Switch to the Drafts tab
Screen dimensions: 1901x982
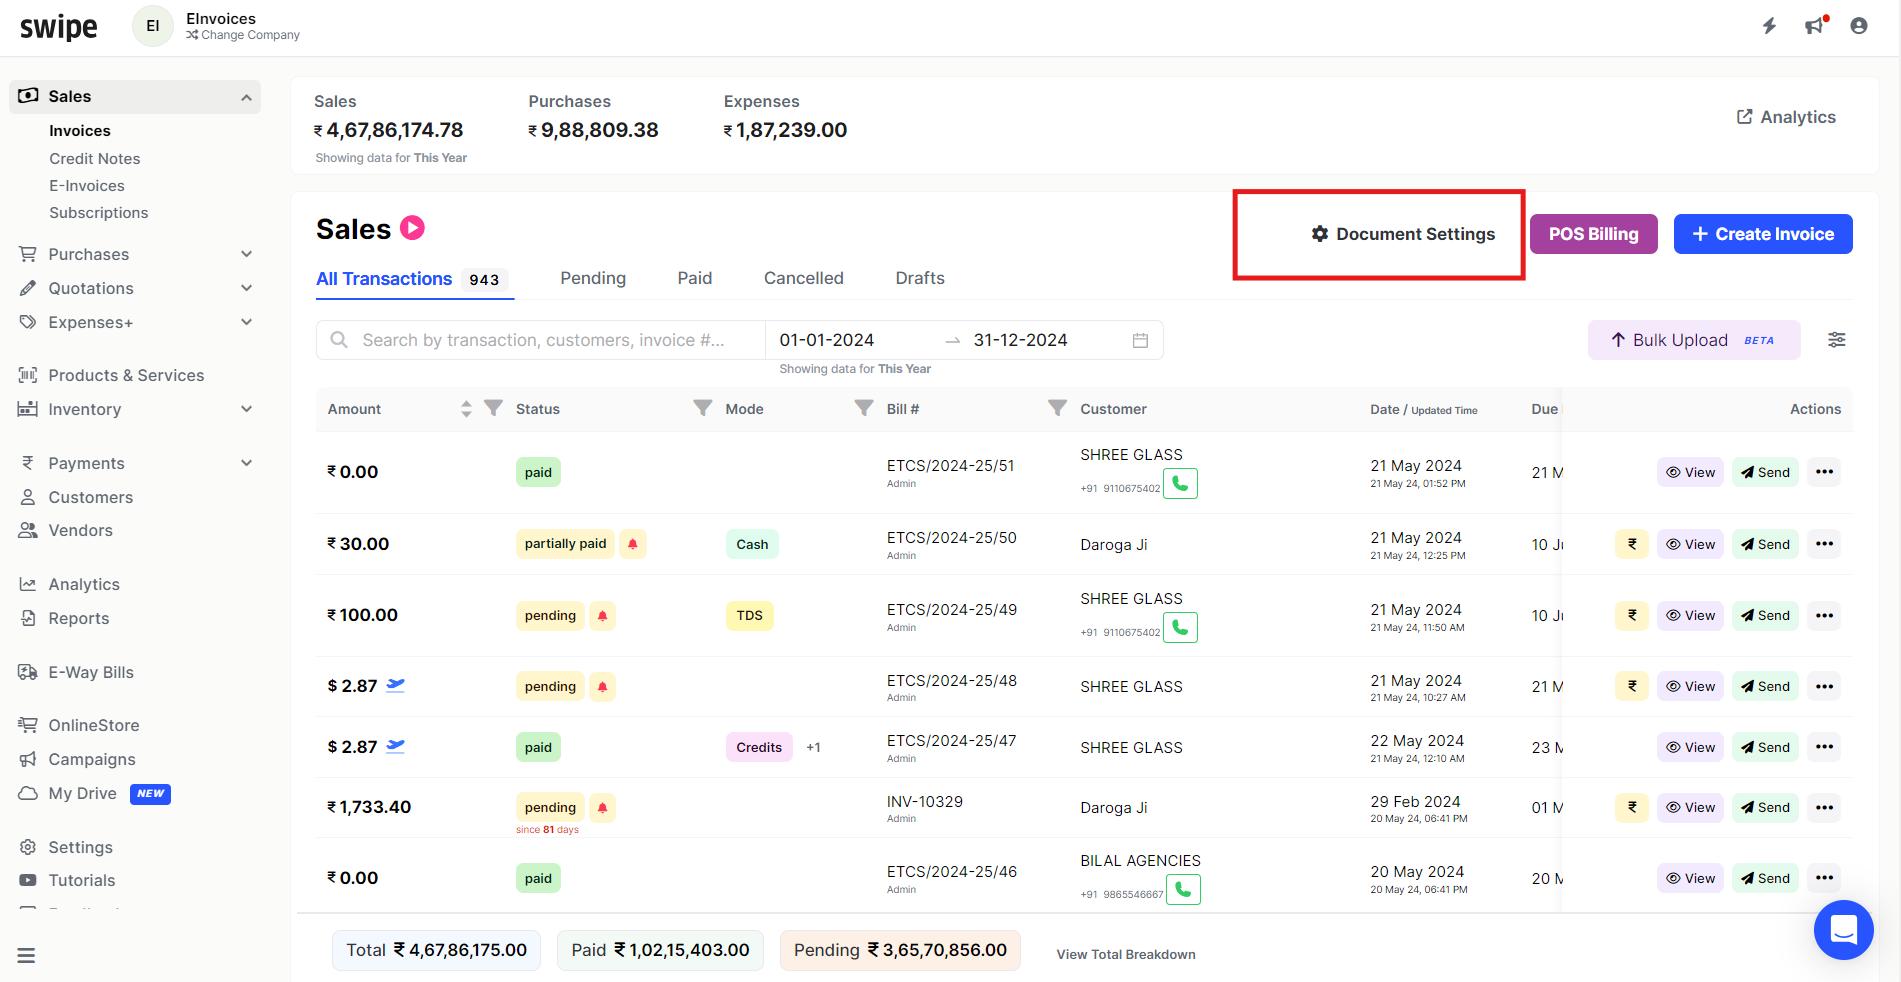coord(920,278)
